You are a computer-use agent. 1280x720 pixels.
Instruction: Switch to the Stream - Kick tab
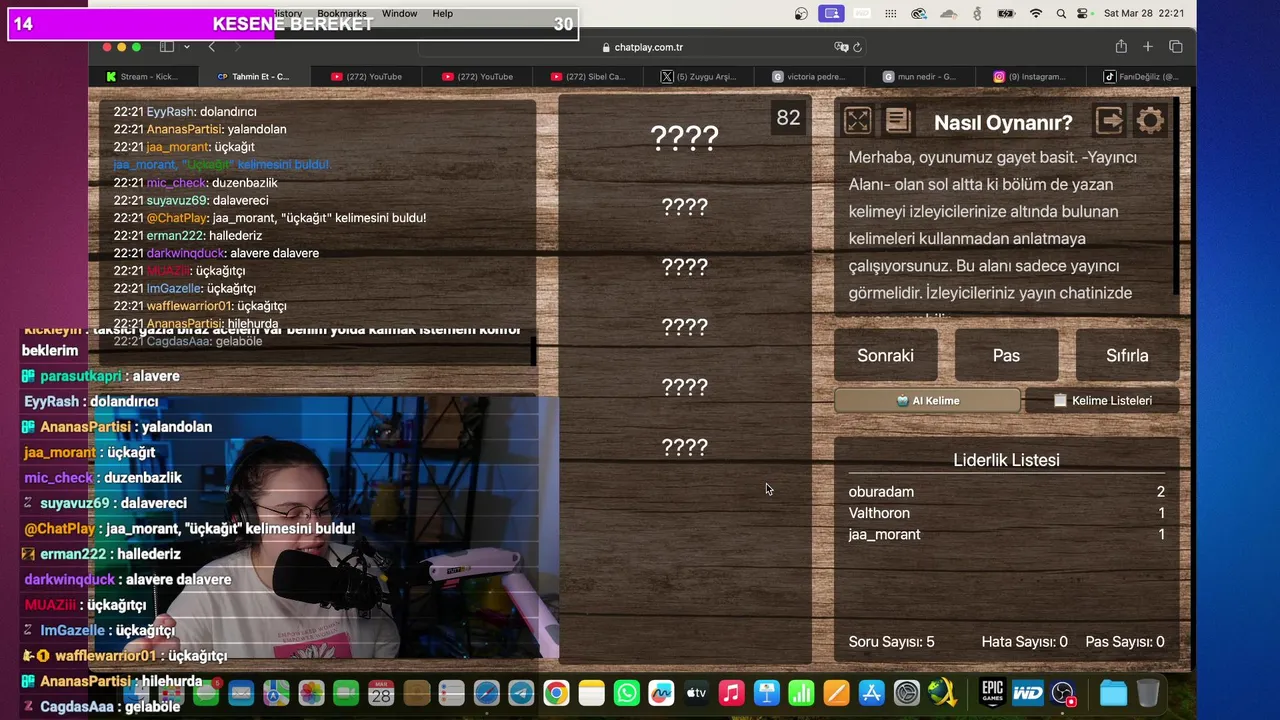click(x=142, y=76)
